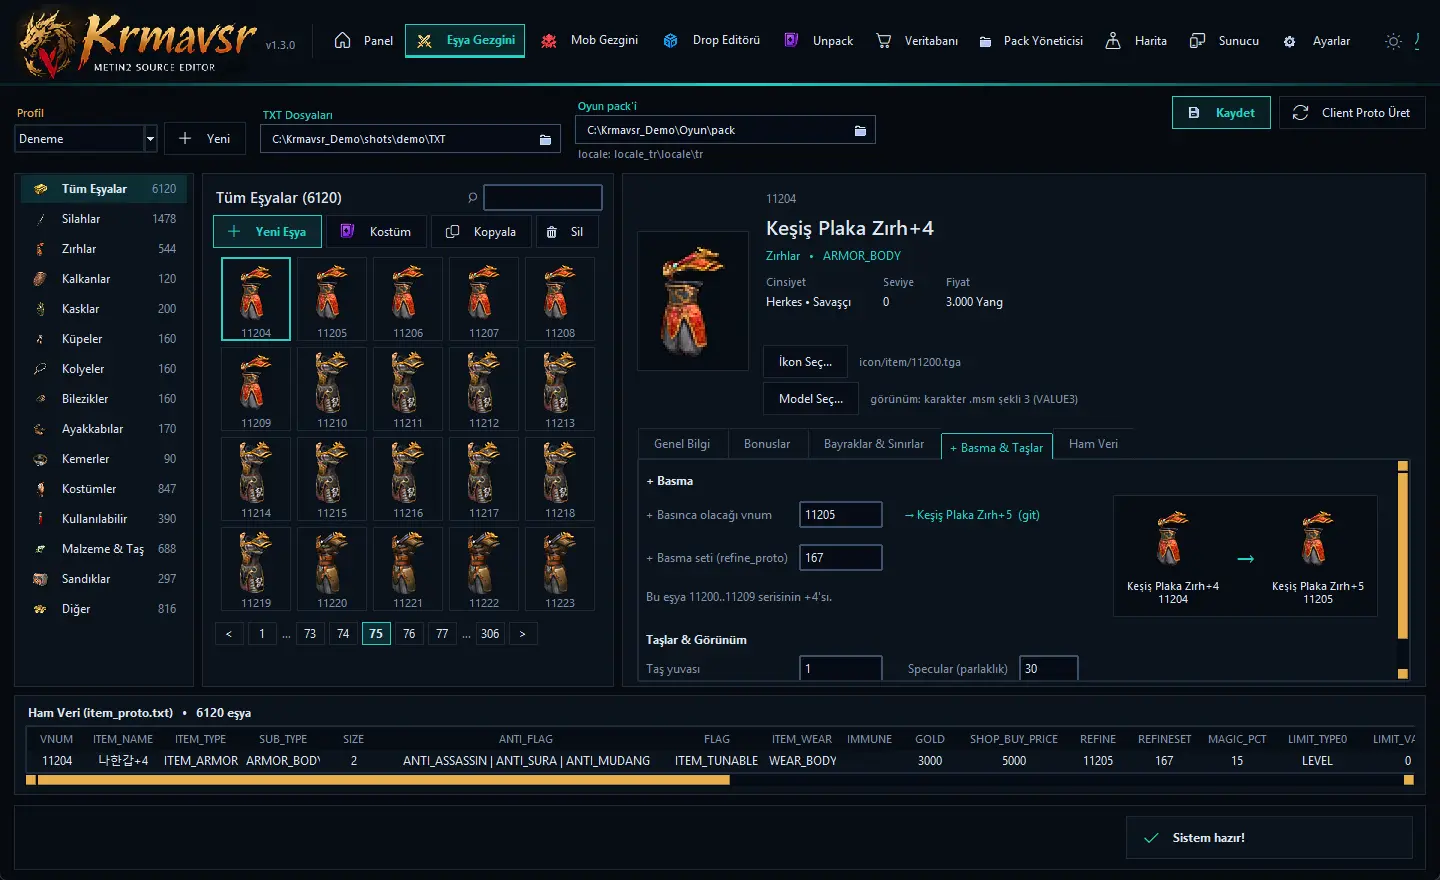Click Client Proto Üret button
Screen dimensions: 1440x880
[x=1352, y=113]
